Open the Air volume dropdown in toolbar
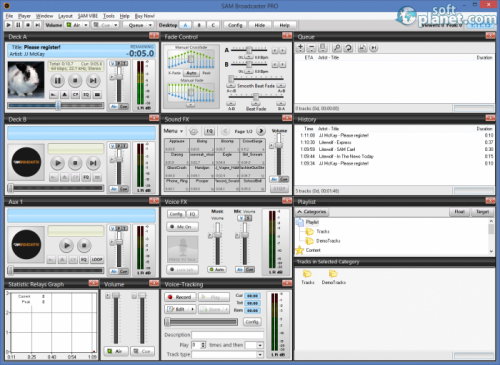The image size is (500, 365). coord(86,25)
